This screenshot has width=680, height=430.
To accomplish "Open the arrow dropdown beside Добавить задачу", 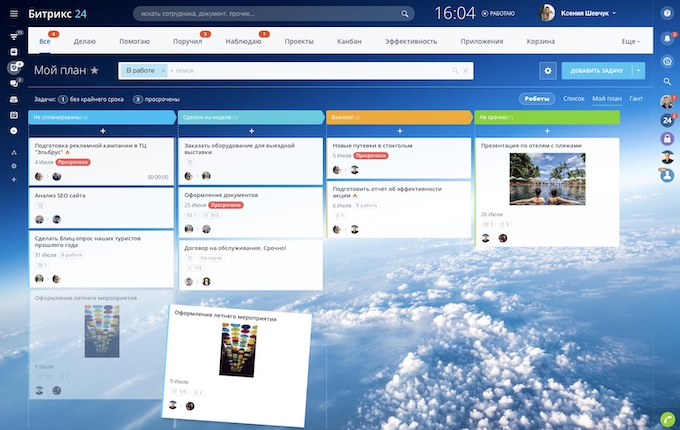I will coord(639,71).
